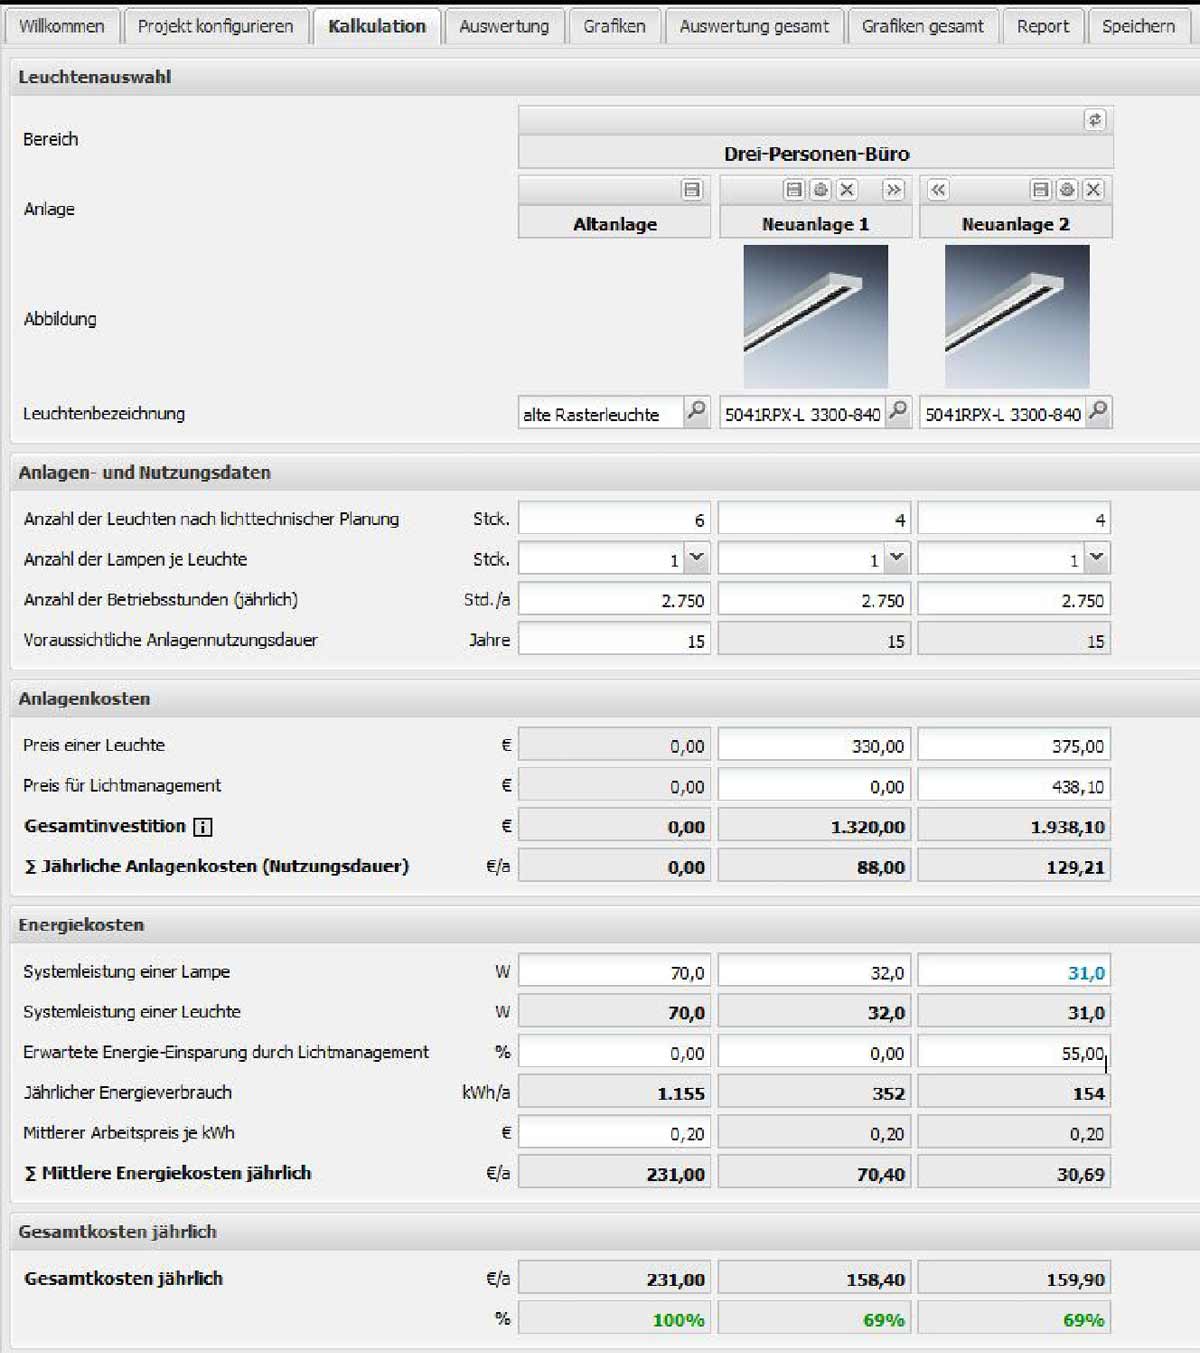Click the Neuanlage 1 luminaire designation field
1200x1353 pixels.
(803, 413)
